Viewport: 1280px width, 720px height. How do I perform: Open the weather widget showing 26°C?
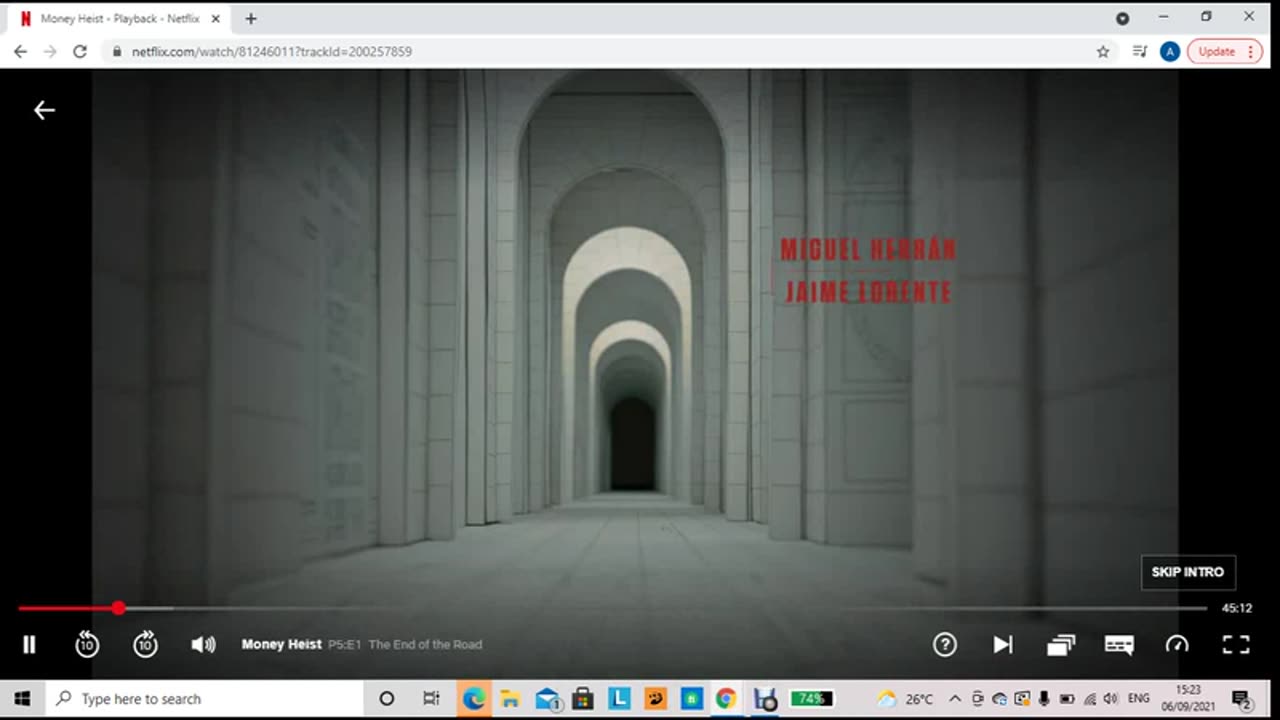click(x=905, y=699)
